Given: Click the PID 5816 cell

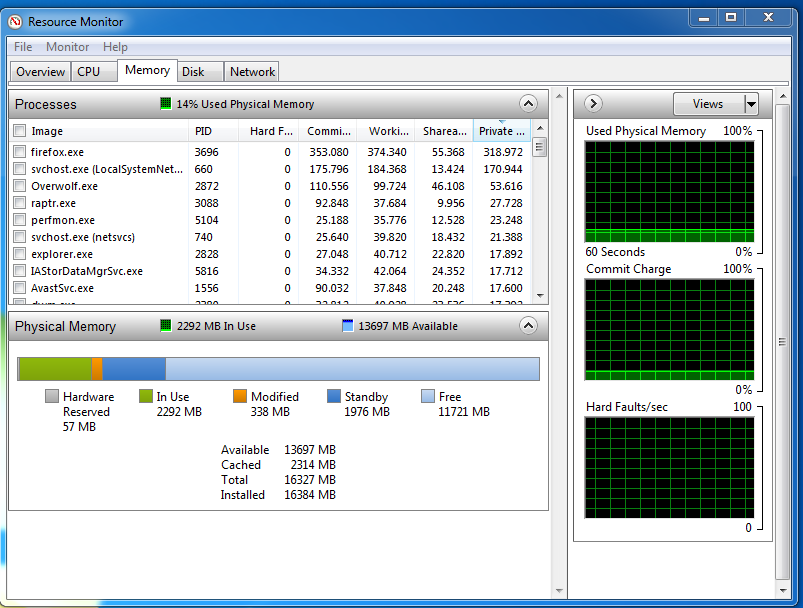Looking at the screenshot, I should (x=206, y=271).
